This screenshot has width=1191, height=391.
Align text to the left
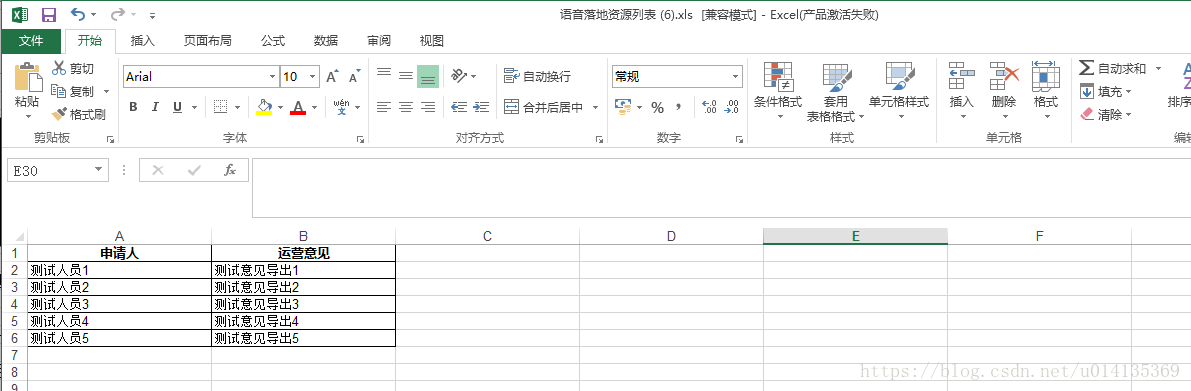(384, 107)
